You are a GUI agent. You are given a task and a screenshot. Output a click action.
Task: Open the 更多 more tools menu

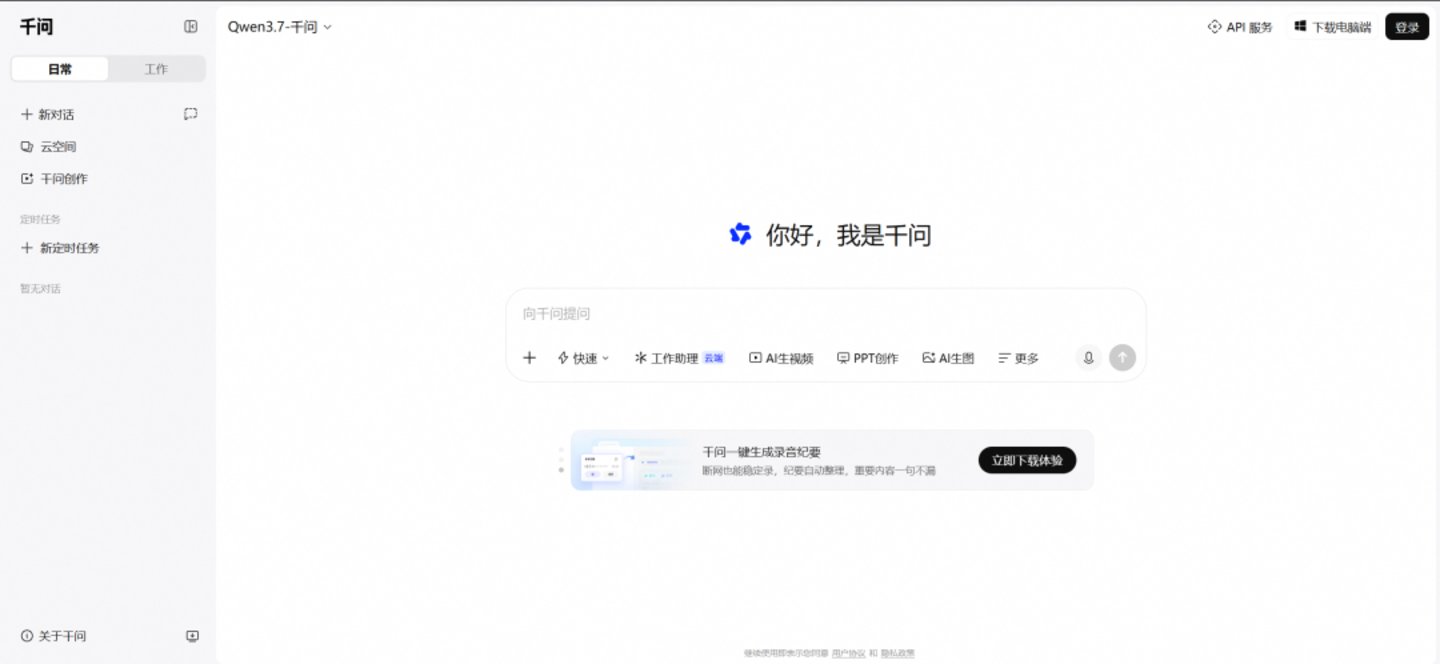[x=1018, y=358]
